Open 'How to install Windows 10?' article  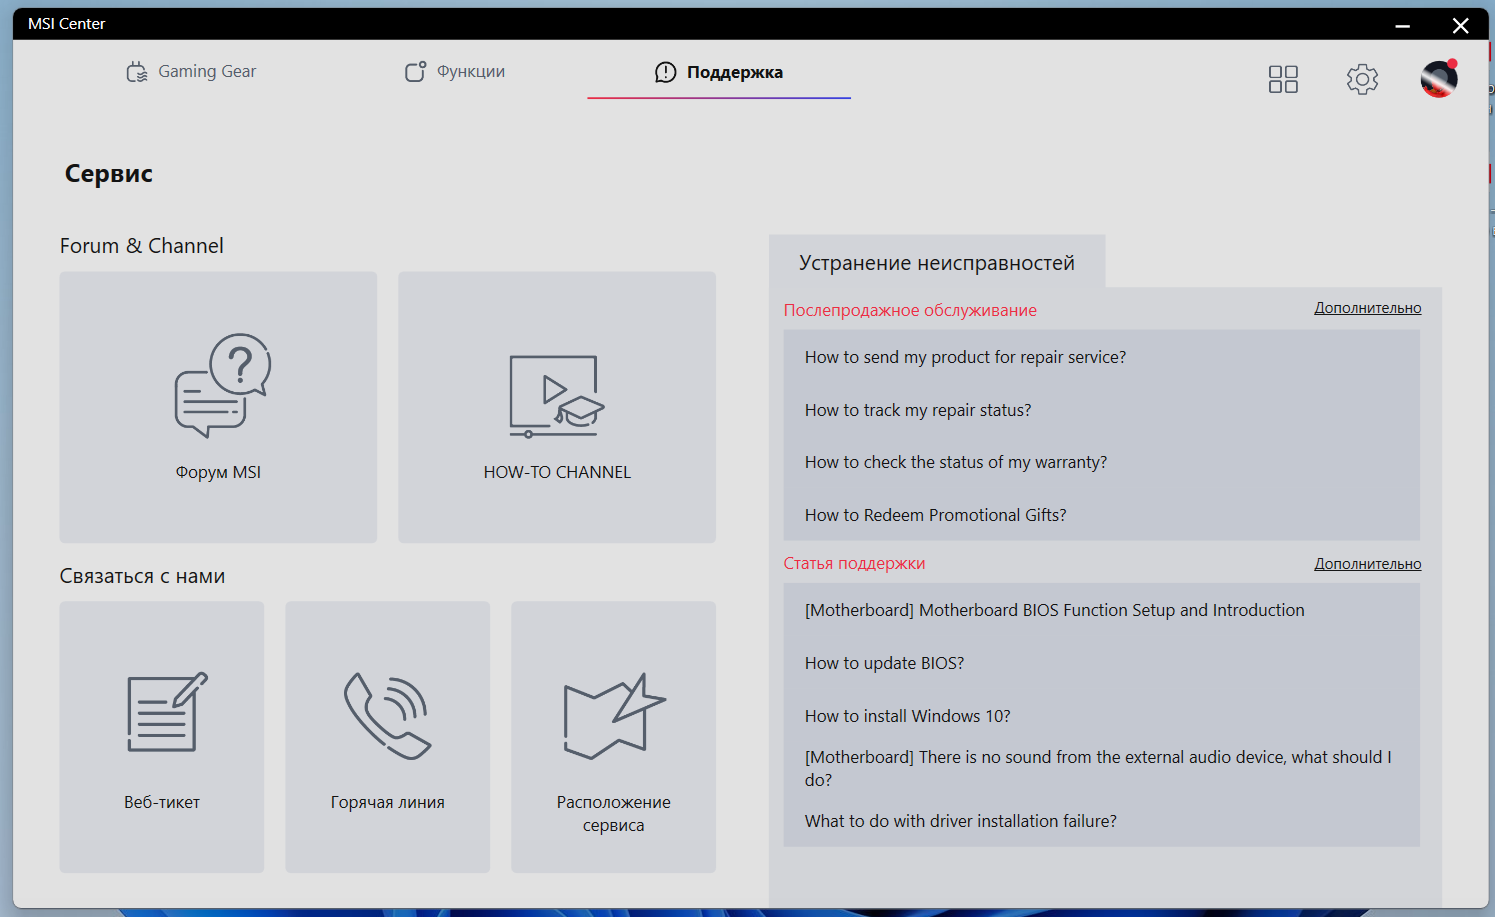(x=908, y=716)
